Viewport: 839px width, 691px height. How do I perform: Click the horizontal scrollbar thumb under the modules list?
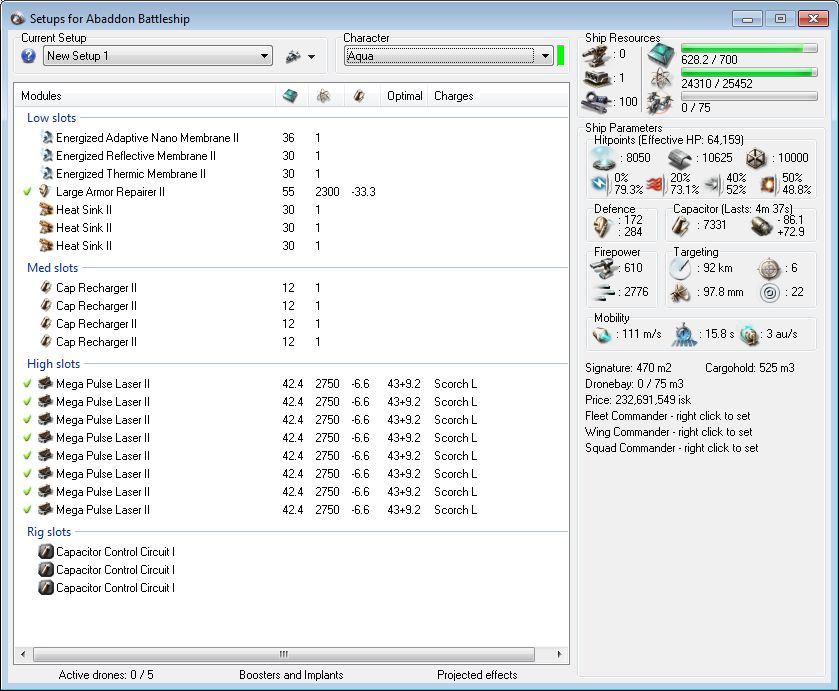[x=284, y=654]
